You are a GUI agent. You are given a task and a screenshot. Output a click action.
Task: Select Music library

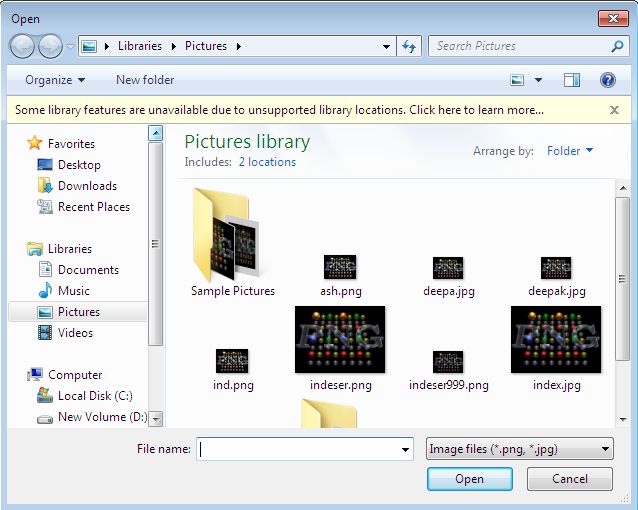coord(64,291)
